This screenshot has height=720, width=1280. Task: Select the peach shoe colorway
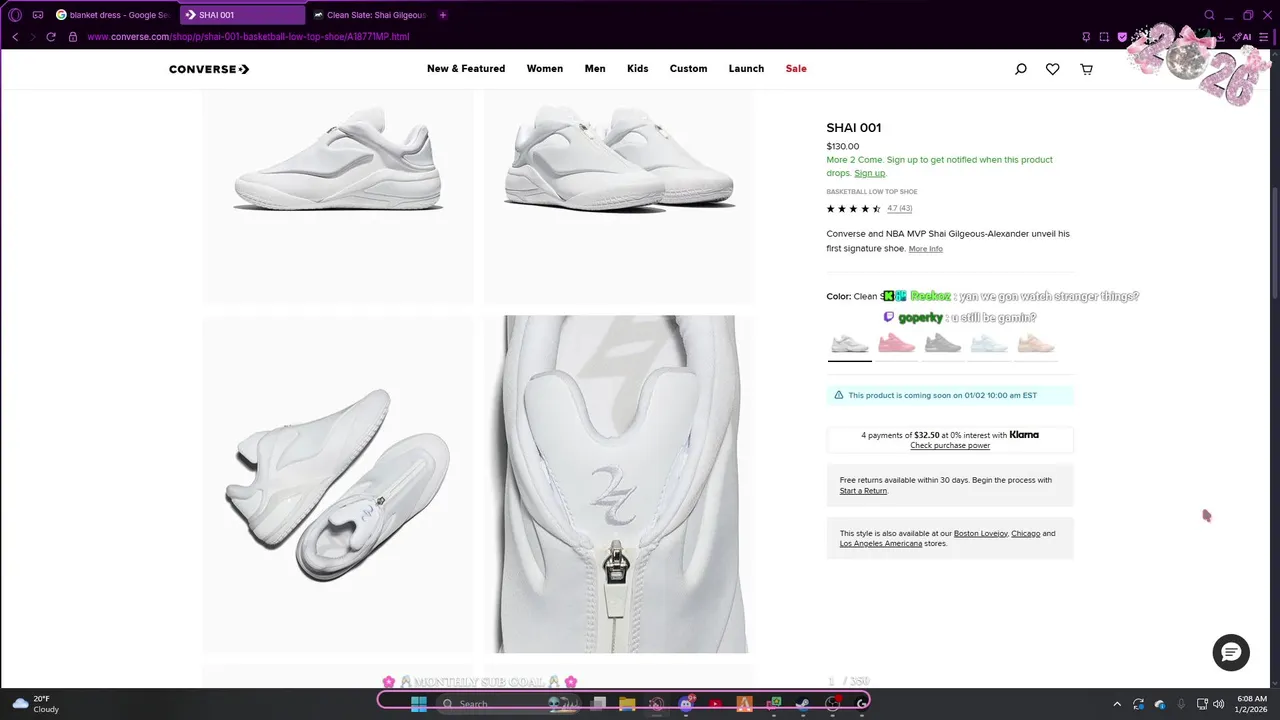coord(1036,344)
